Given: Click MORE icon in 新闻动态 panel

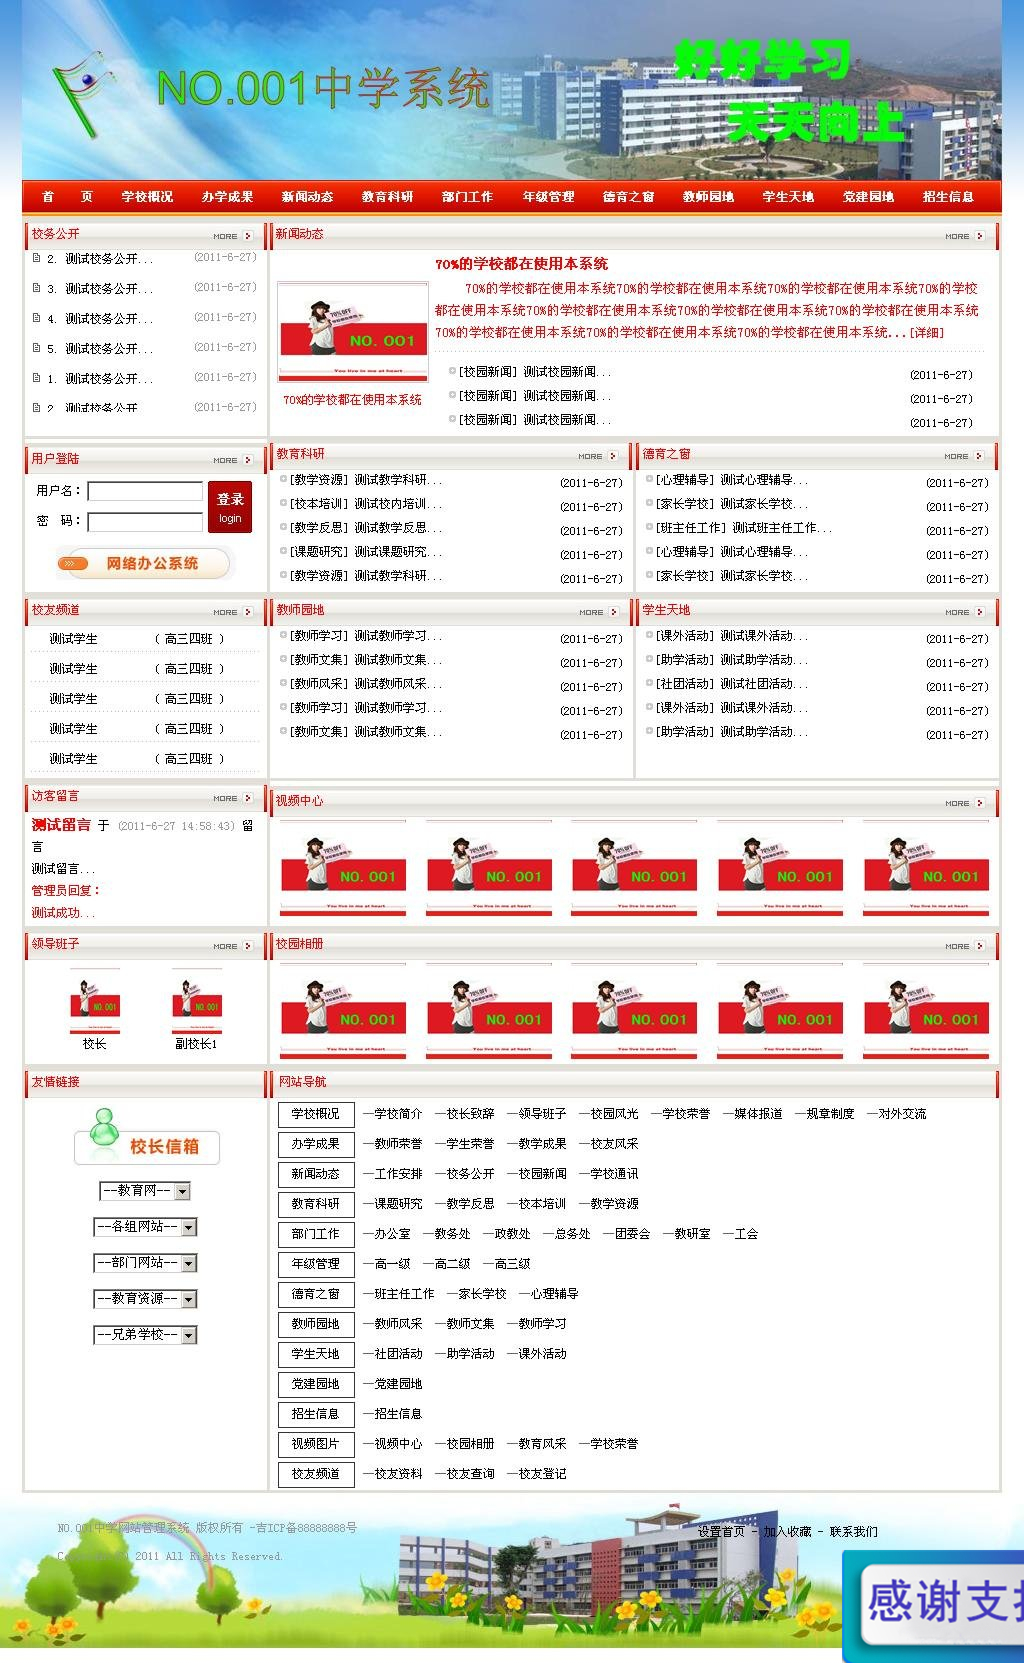Looking at the screenshot, I should click(x=965, y=236).
